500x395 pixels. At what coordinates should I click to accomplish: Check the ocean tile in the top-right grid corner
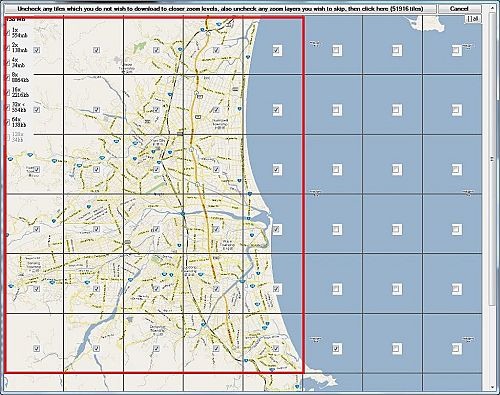456,50
